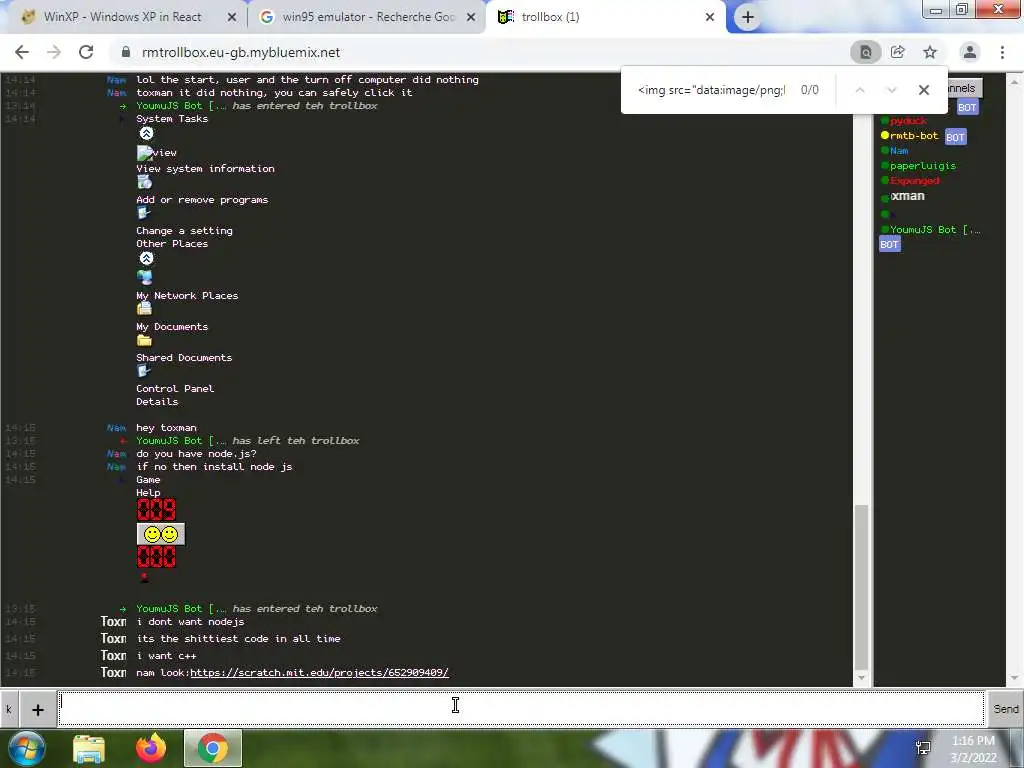Select user Nam in user list
Image resolution: width=1024 pixels, height=768 pixels.
point(899,151)
